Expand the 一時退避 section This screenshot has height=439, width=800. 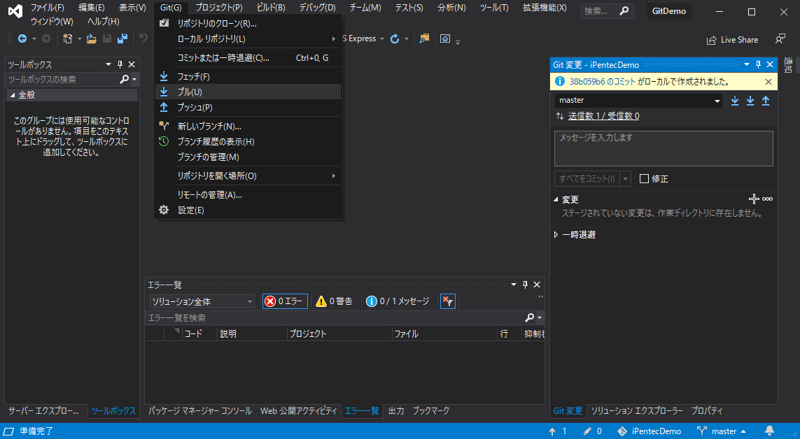click(x=556, y=235)
